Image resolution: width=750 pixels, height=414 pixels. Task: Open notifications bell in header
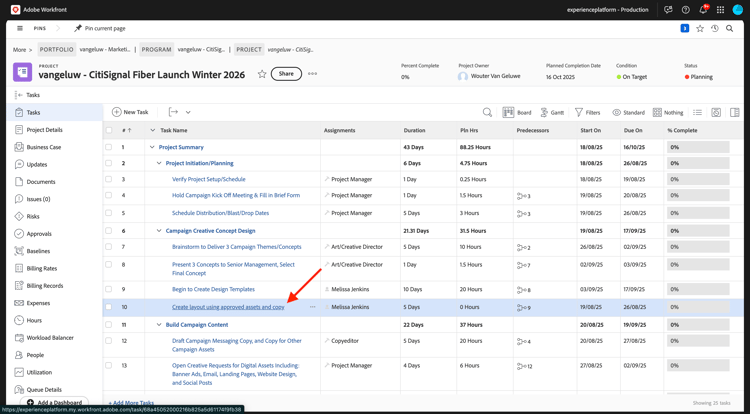pos(703,10)
